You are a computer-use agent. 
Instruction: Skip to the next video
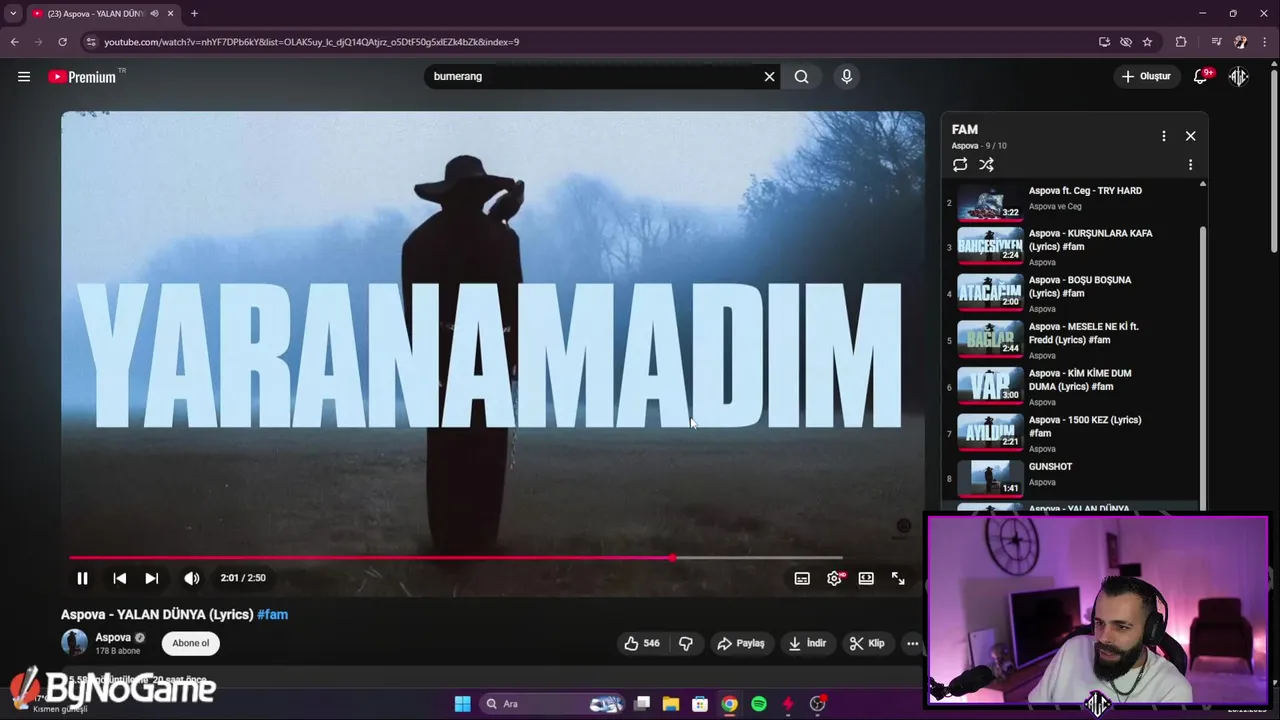(x=151, y=578)
